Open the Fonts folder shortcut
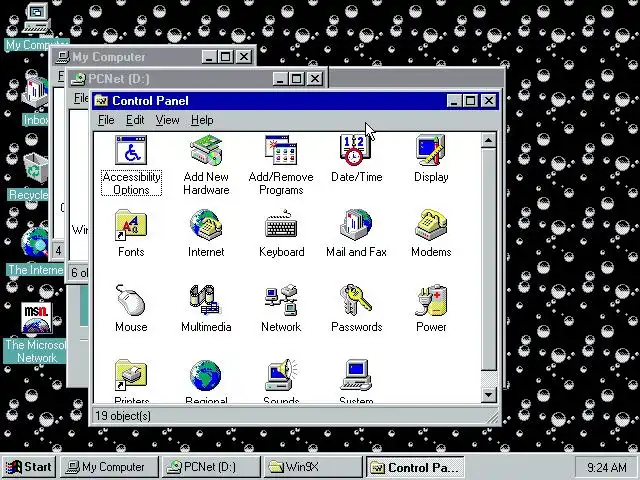Screen dimensions: 640x480 (131, 224)
